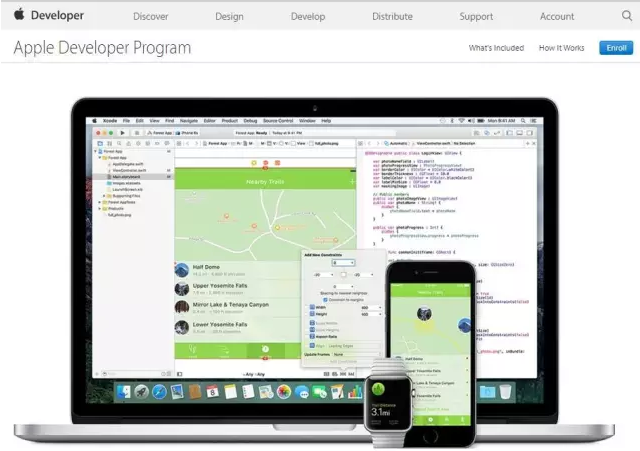Click the Apple menu in the pictured Mac menu bar
This screenshot has width=640, height=451.
[x=94, y=121]
